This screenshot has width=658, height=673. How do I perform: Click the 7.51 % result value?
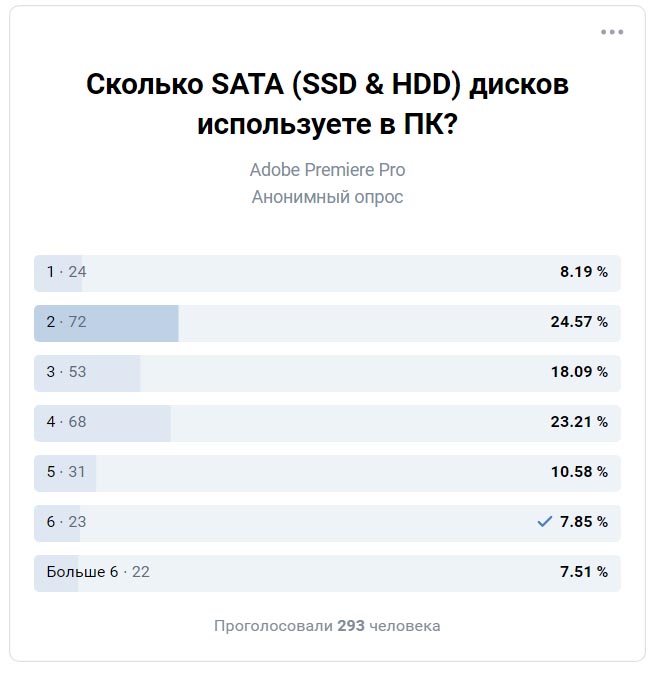pyautogui.click(x=584, y=572)
